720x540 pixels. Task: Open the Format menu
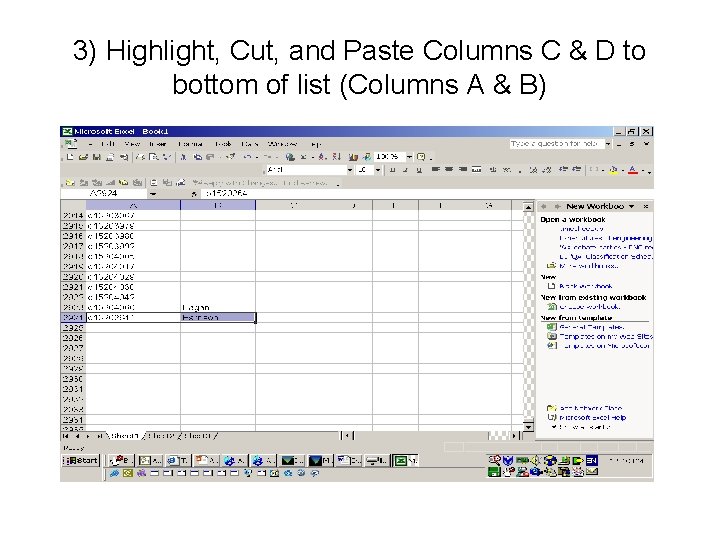click(x=191, y=144)
